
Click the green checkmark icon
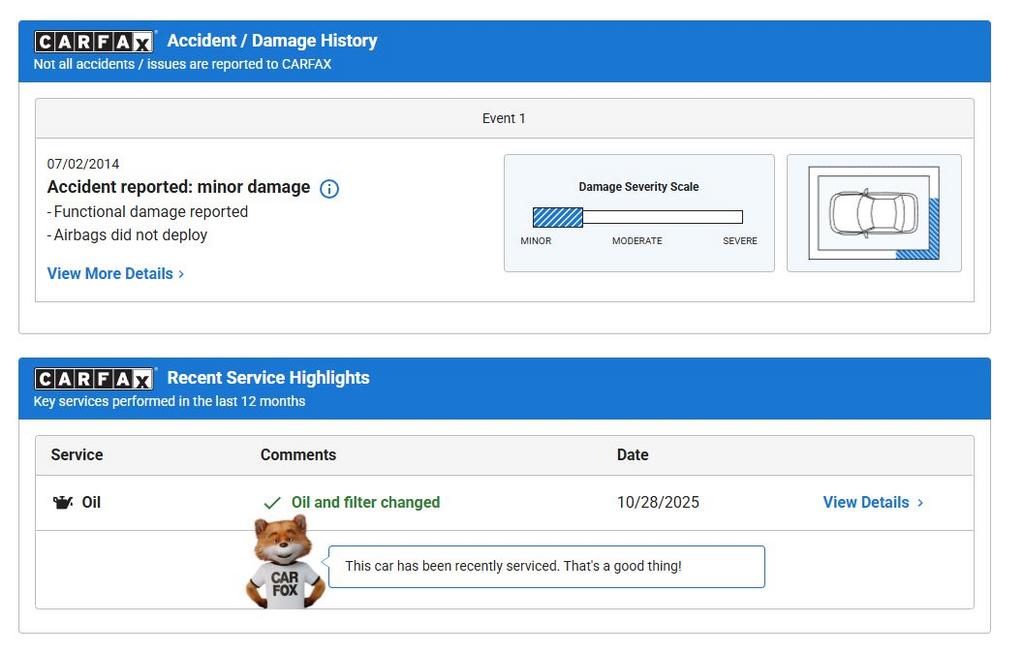[272, 503]
